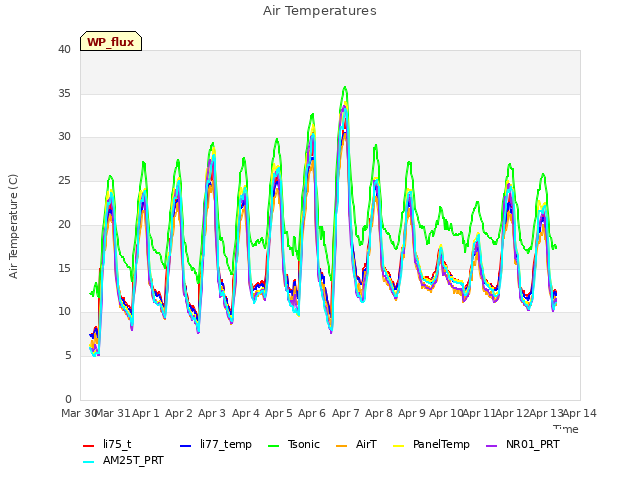Click the blue li77_temp legend swatch
This screenshot has width=640, height=480.
(x=186, y=445)
